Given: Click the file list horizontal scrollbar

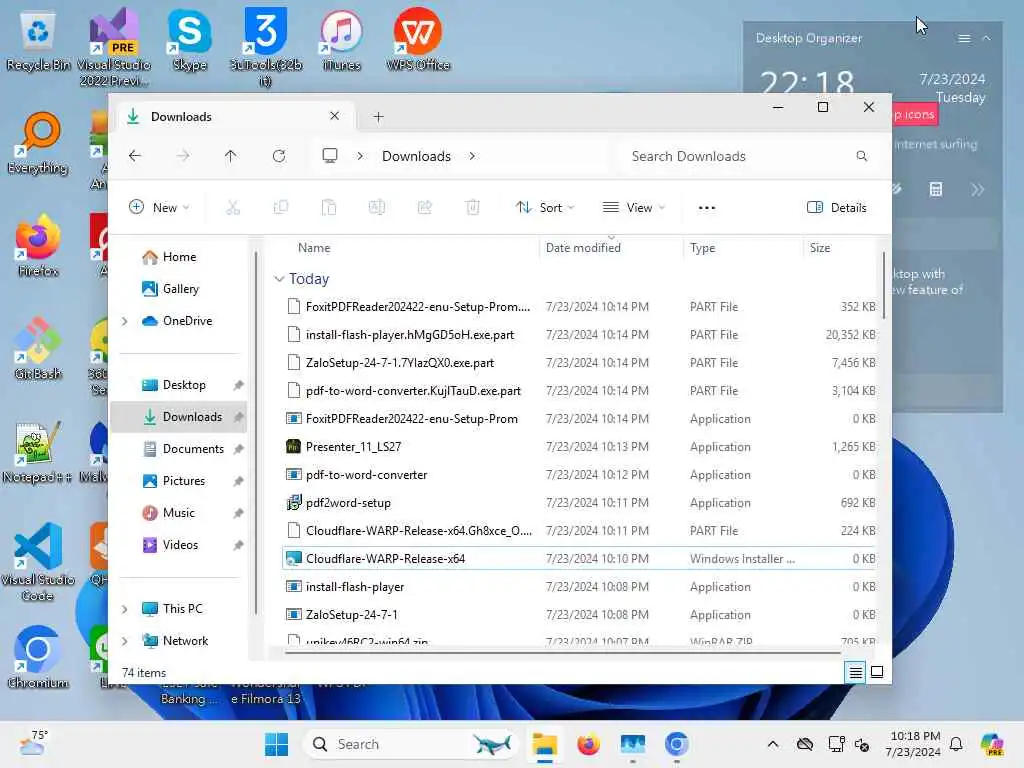Looking at the screenshot, I should coord(563,652).
